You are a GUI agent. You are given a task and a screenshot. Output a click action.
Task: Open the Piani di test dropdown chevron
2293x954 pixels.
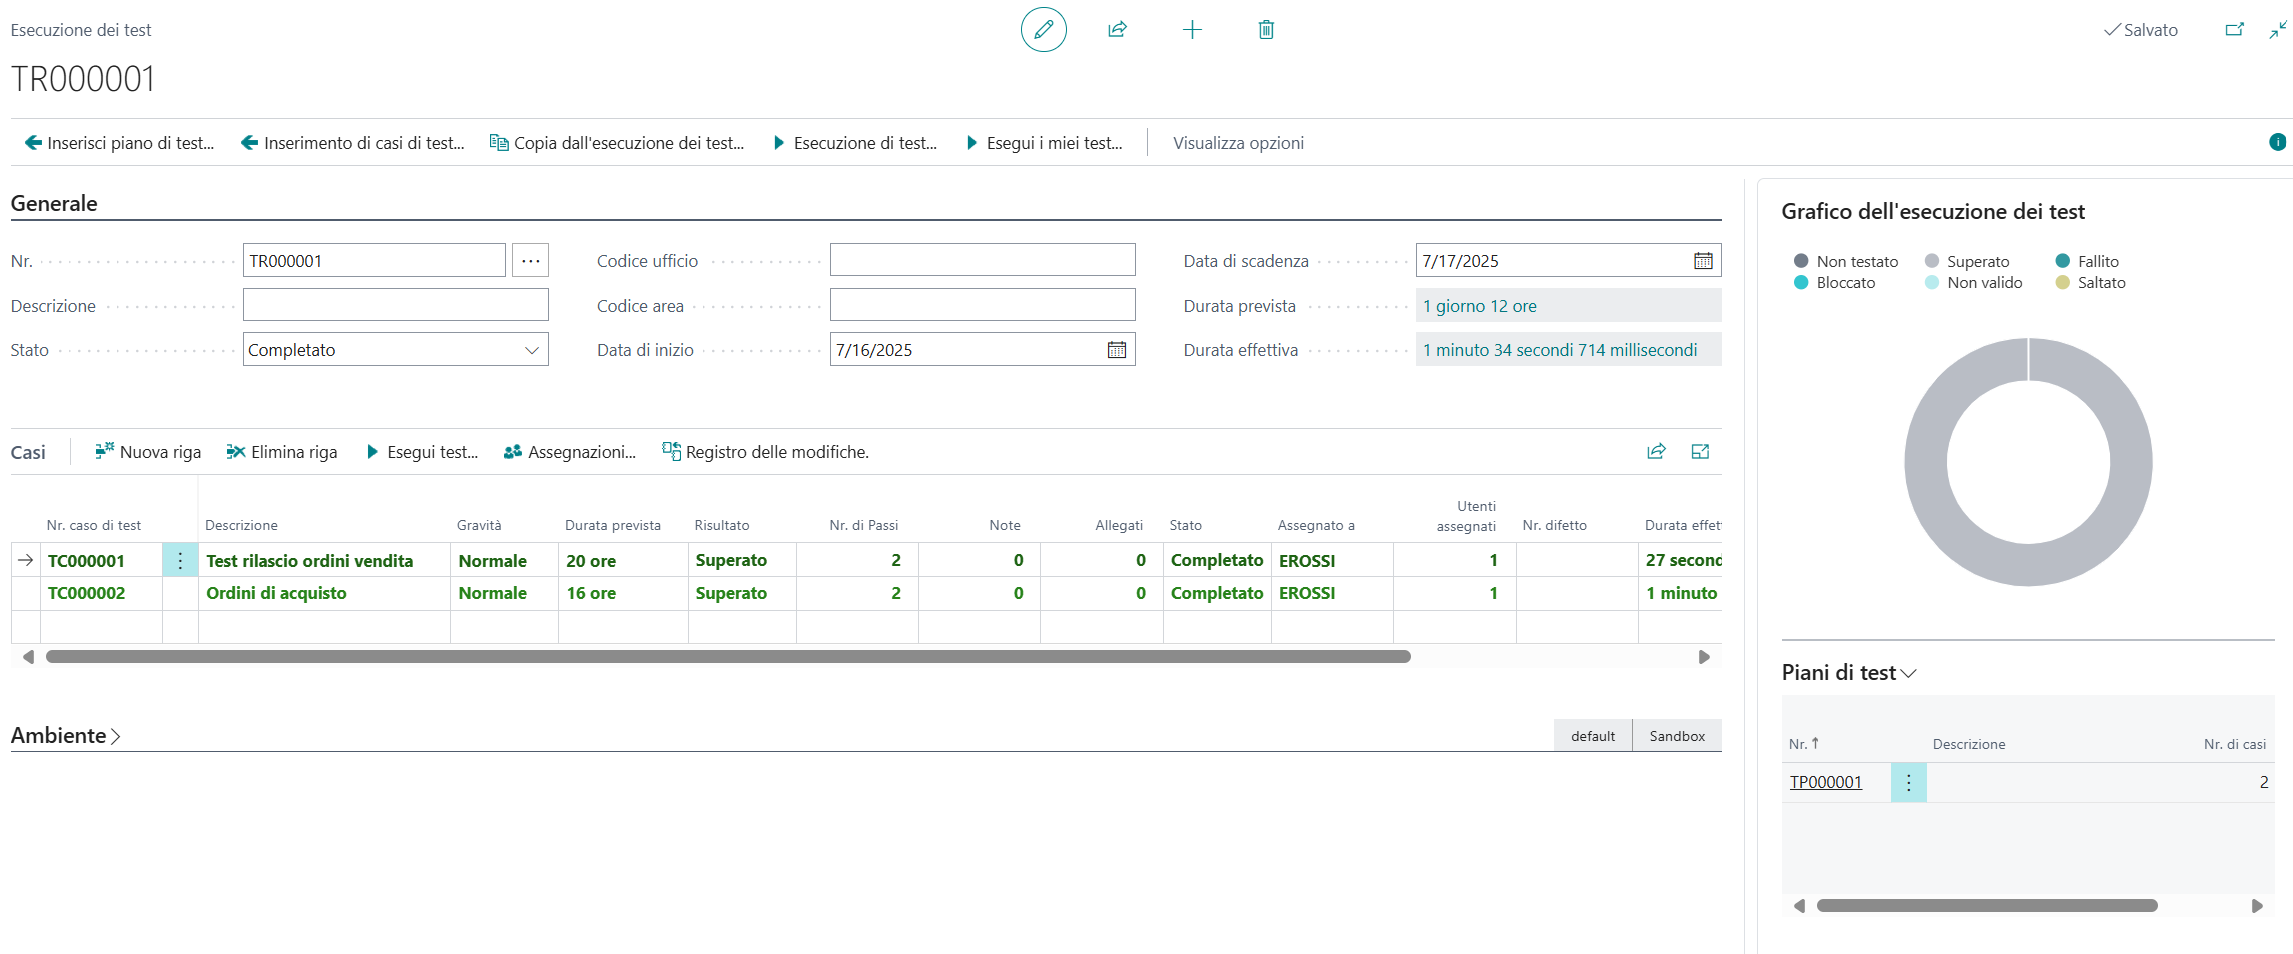(1908, 673)
